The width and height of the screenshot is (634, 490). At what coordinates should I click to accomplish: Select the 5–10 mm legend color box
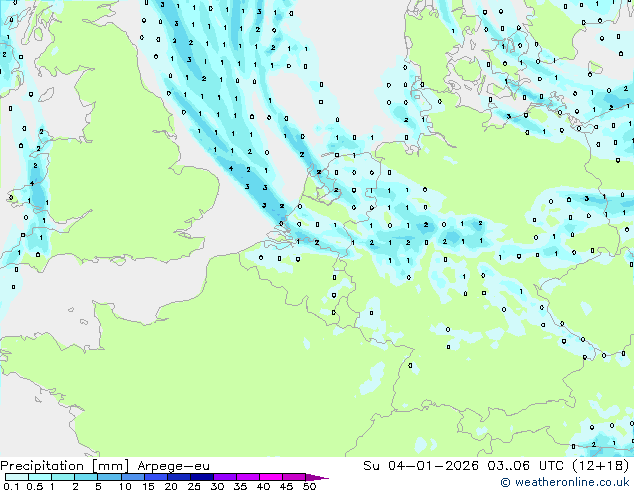point(109,477)
